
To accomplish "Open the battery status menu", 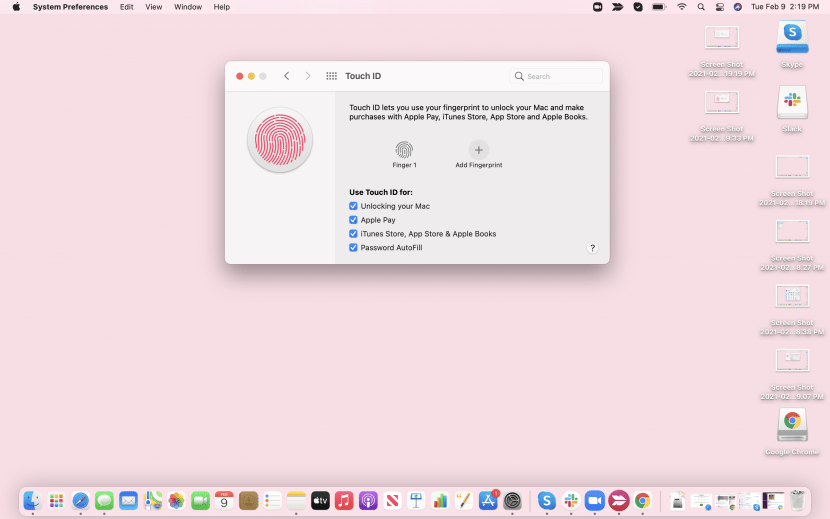I will pos(659,7).
